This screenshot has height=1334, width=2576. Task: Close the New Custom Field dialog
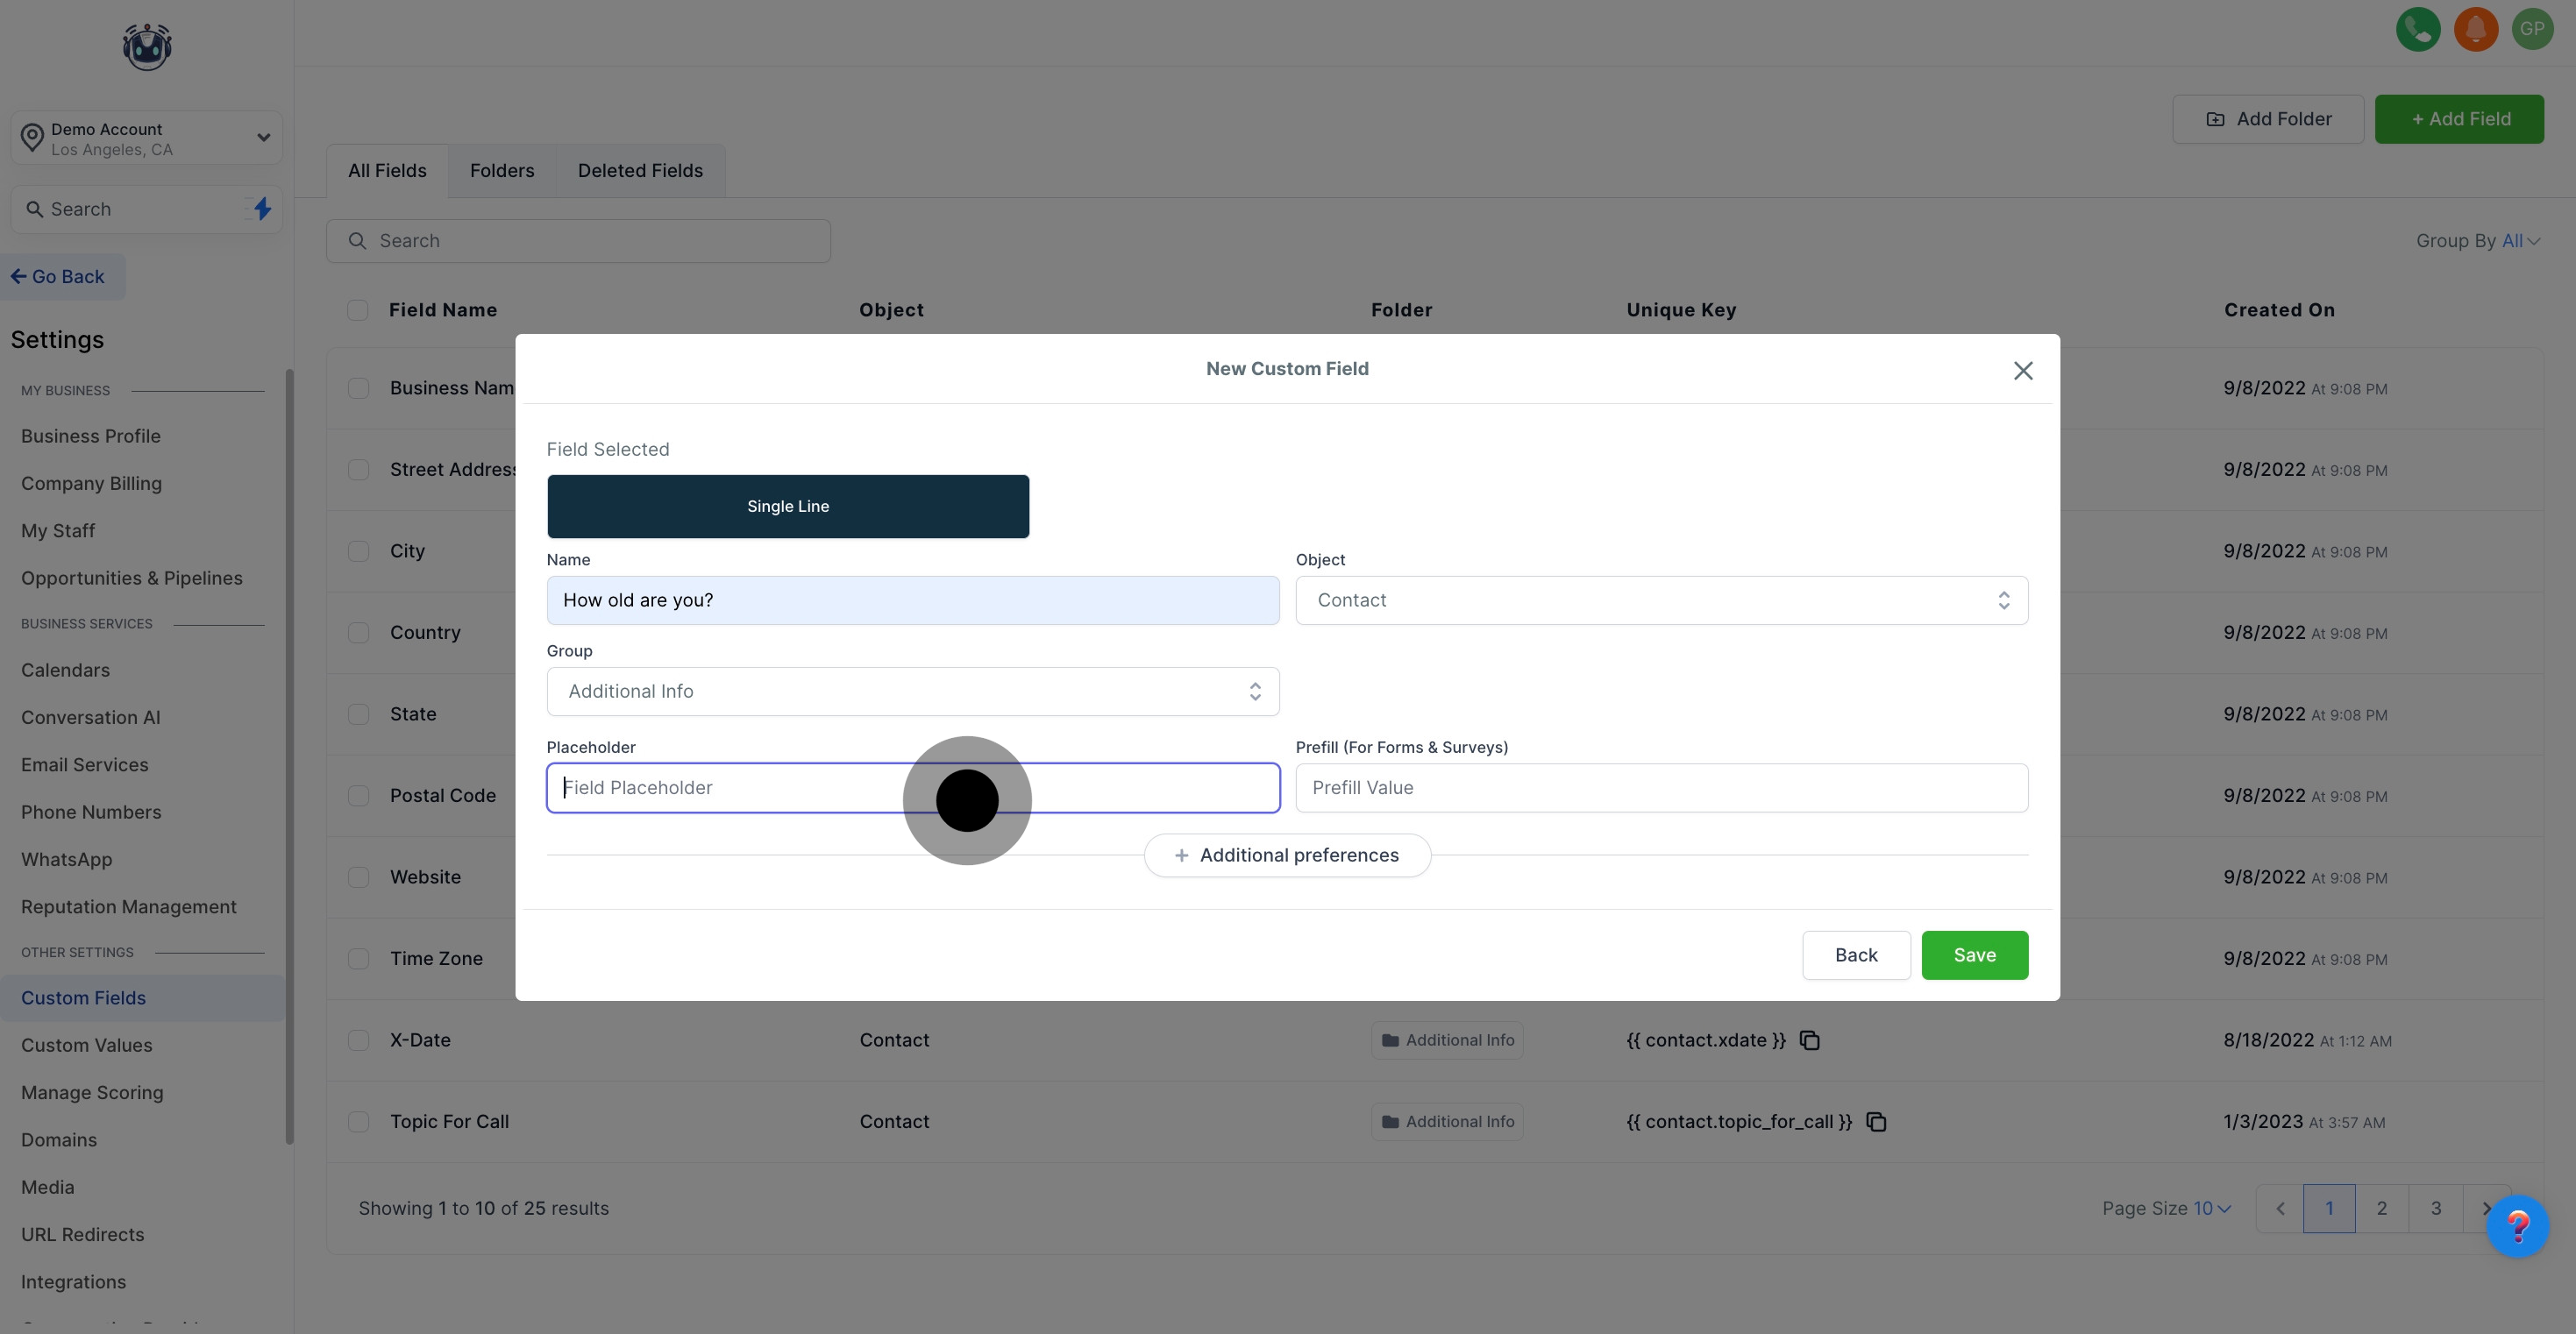tap(2022, 371)
